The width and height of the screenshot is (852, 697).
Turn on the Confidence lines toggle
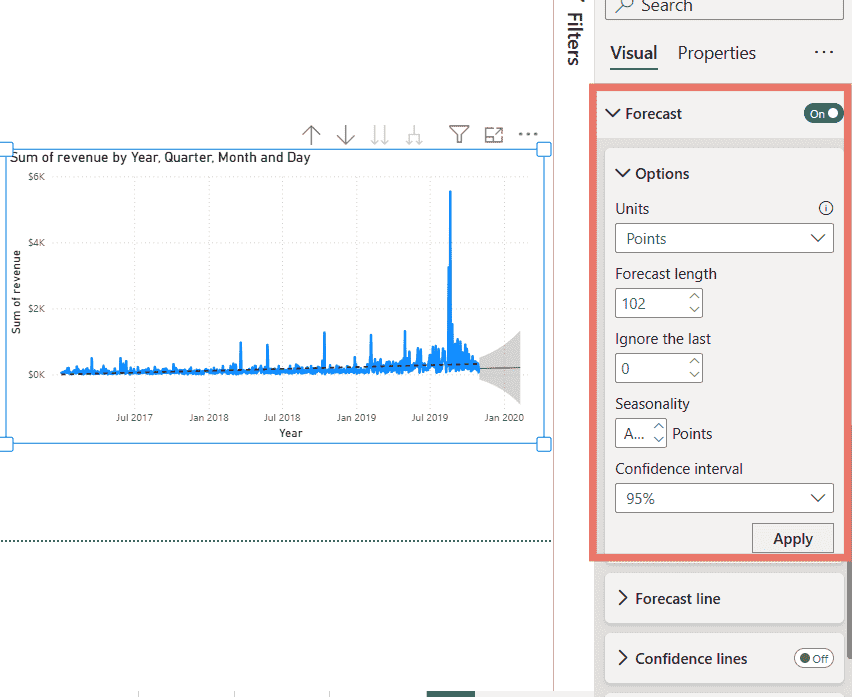click(x=813, y=658)
